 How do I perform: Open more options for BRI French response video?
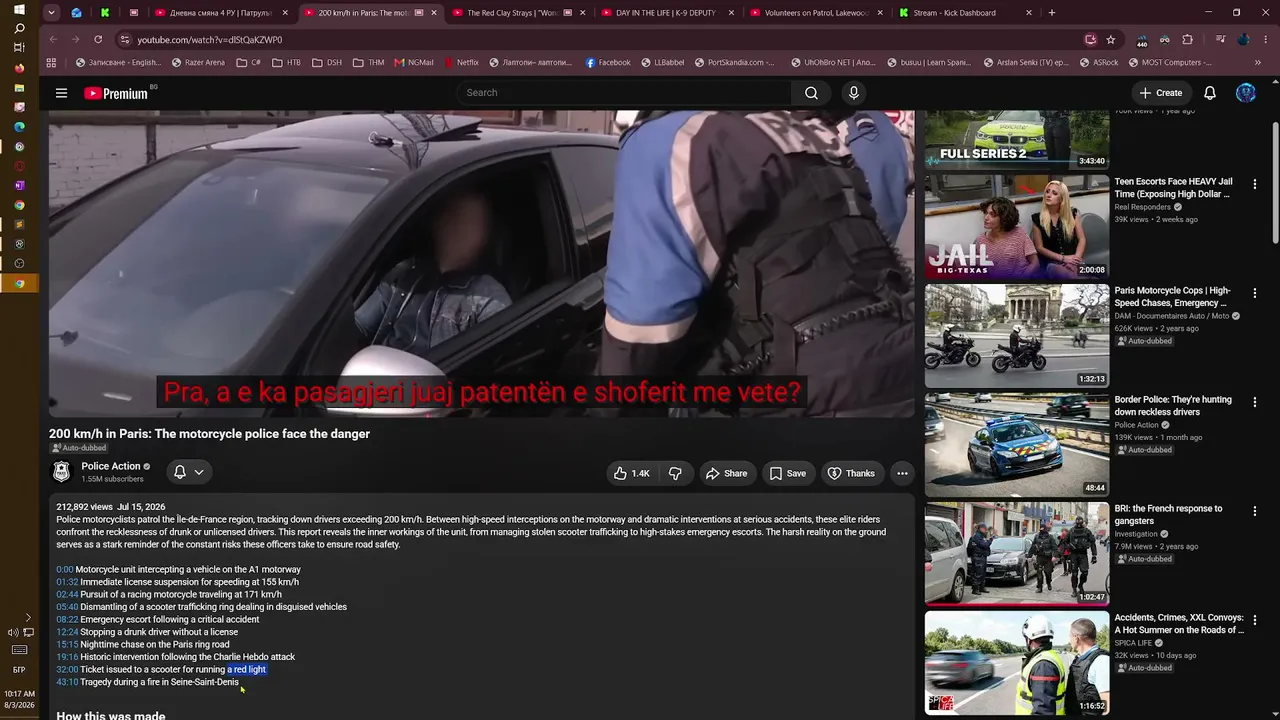tap(1255, 511)
